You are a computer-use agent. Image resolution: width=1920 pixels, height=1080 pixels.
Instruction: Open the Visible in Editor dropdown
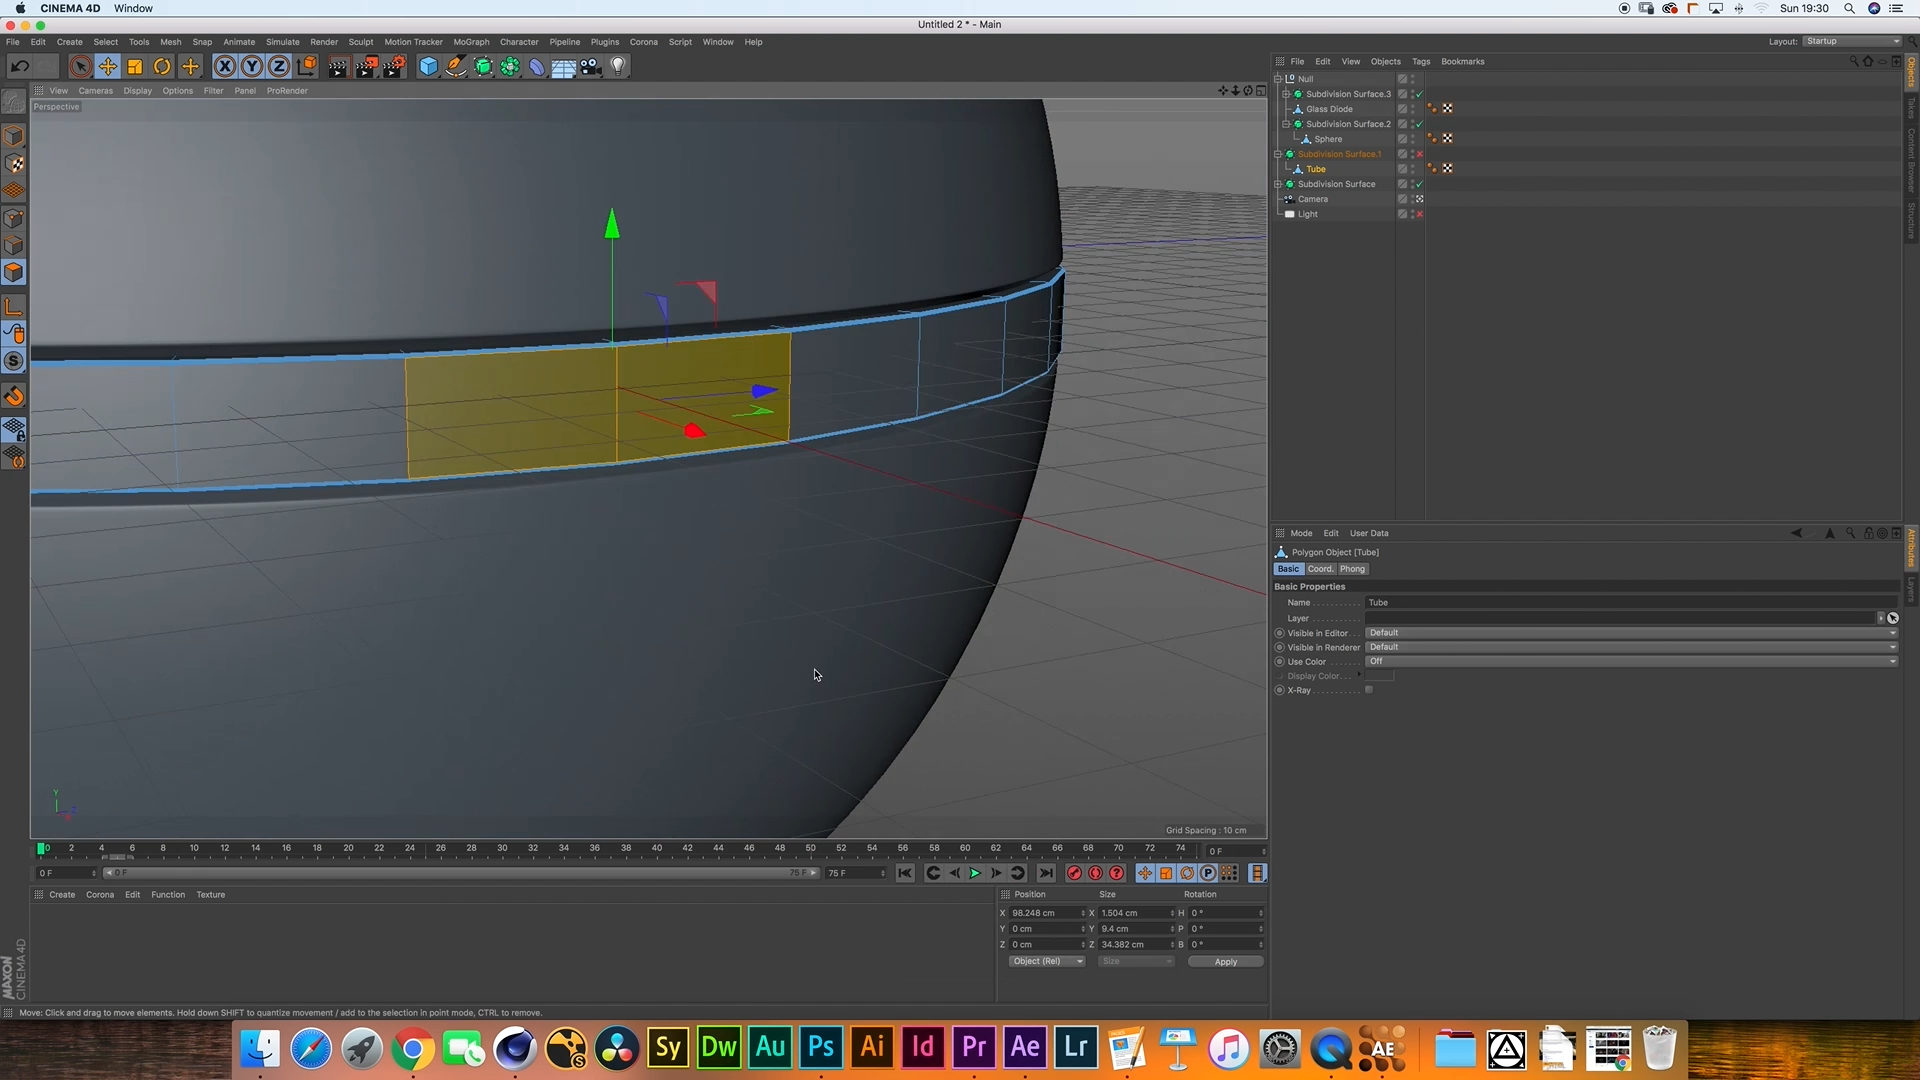click(x=1630, y=633)
